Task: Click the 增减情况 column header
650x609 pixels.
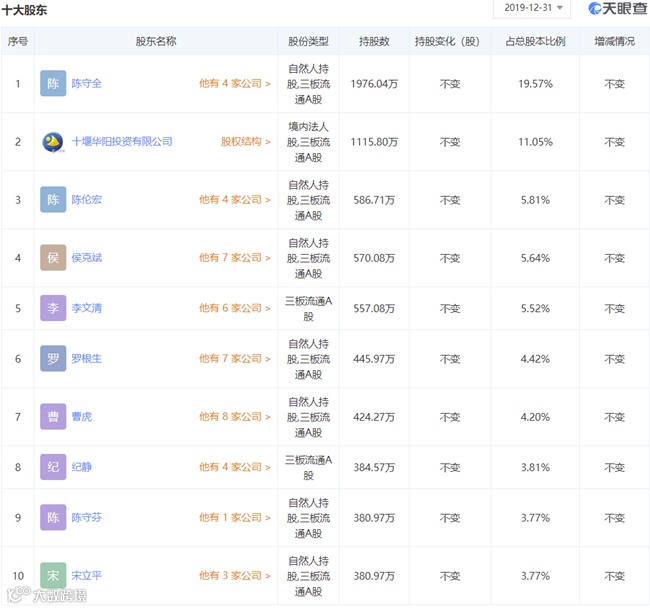Action: pos(614,41)
